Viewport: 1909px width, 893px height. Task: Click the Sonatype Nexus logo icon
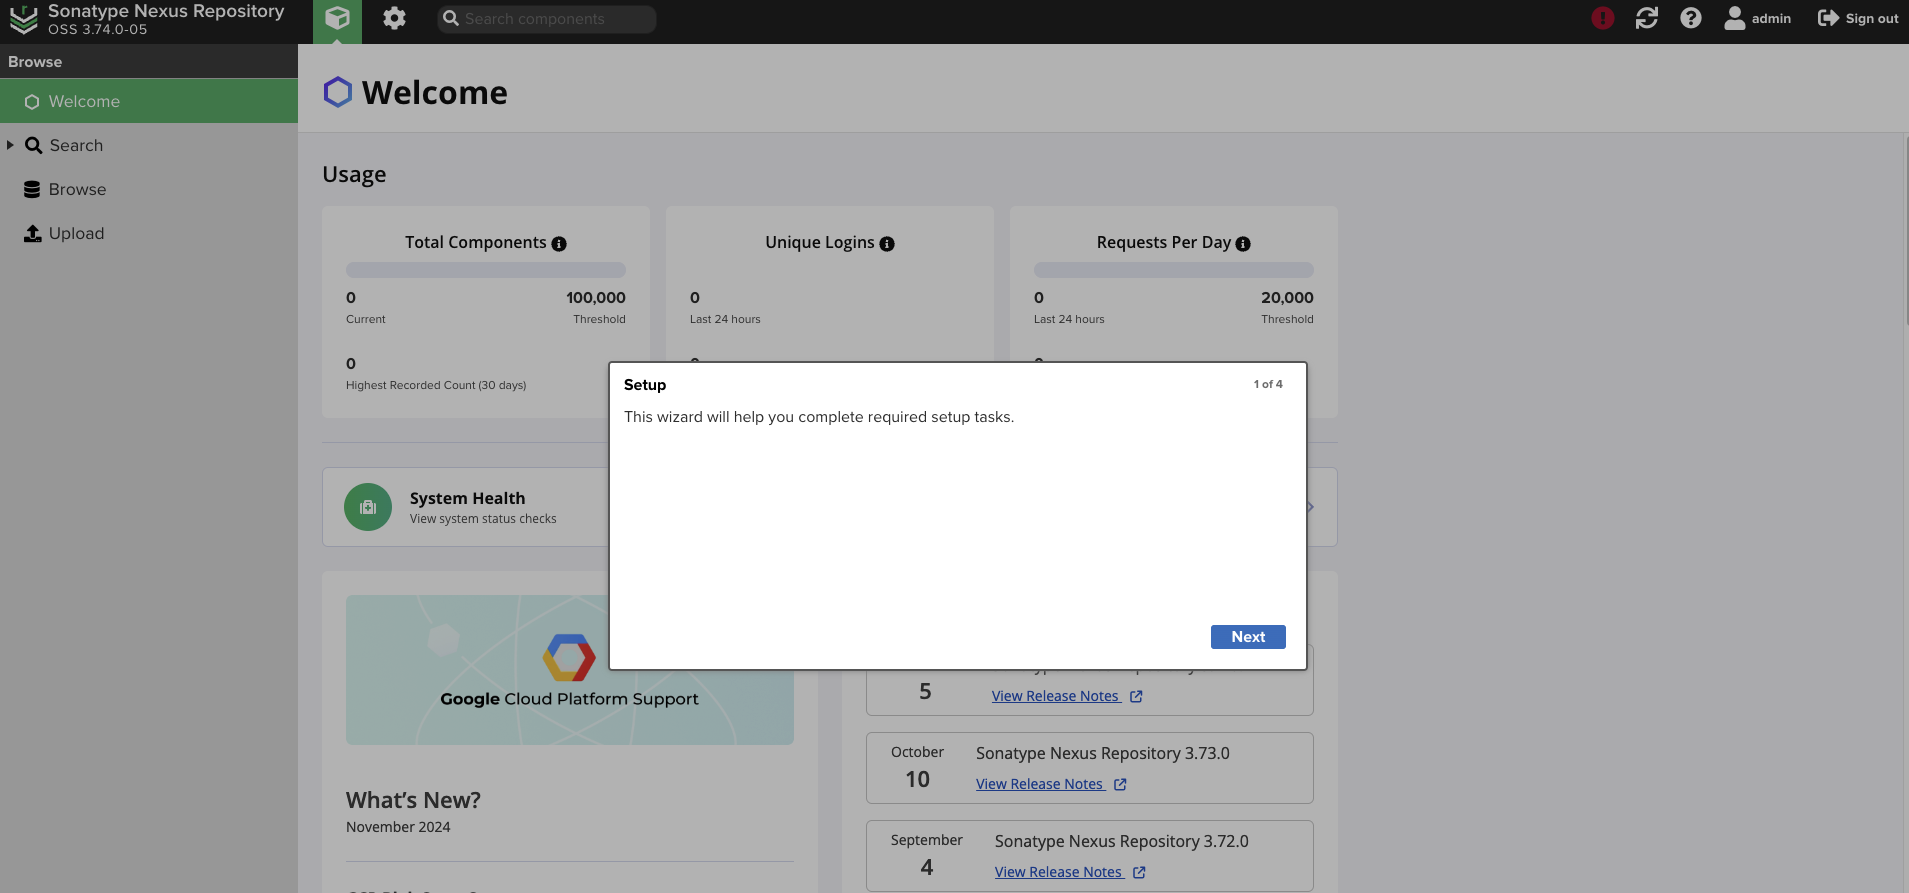pos(23,19)
